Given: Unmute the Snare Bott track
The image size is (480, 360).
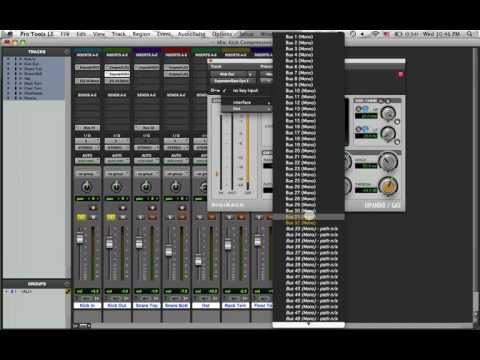Looking at the screenshot, I should [182, 217].
